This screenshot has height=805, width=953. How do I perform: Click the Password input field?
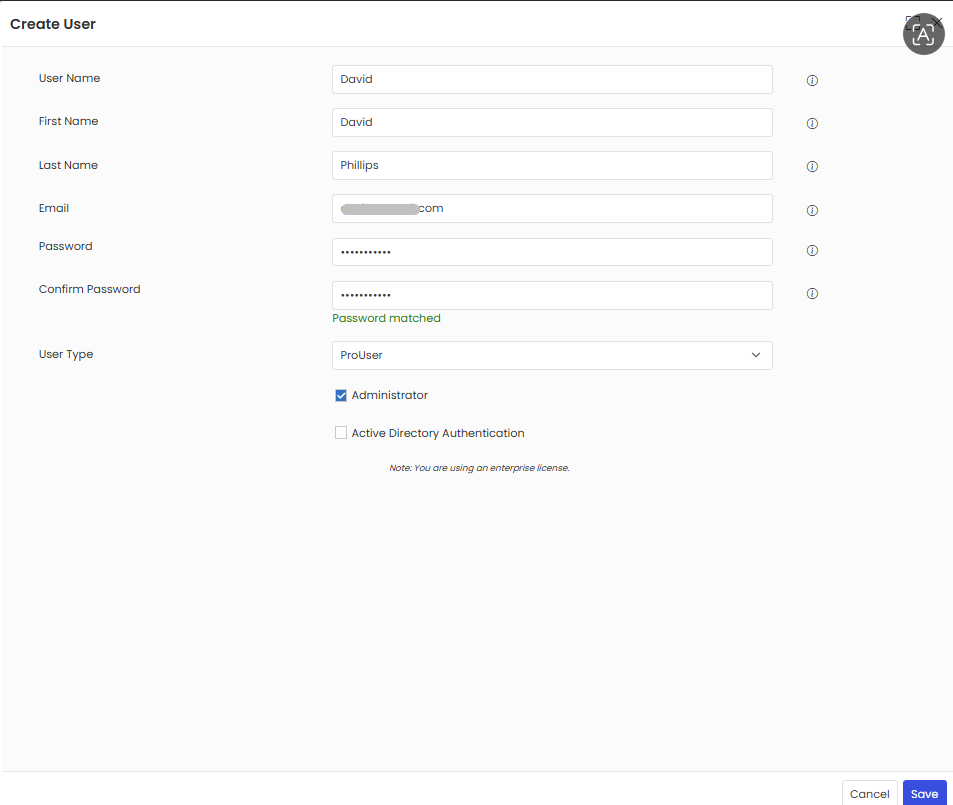pos(552,252)
